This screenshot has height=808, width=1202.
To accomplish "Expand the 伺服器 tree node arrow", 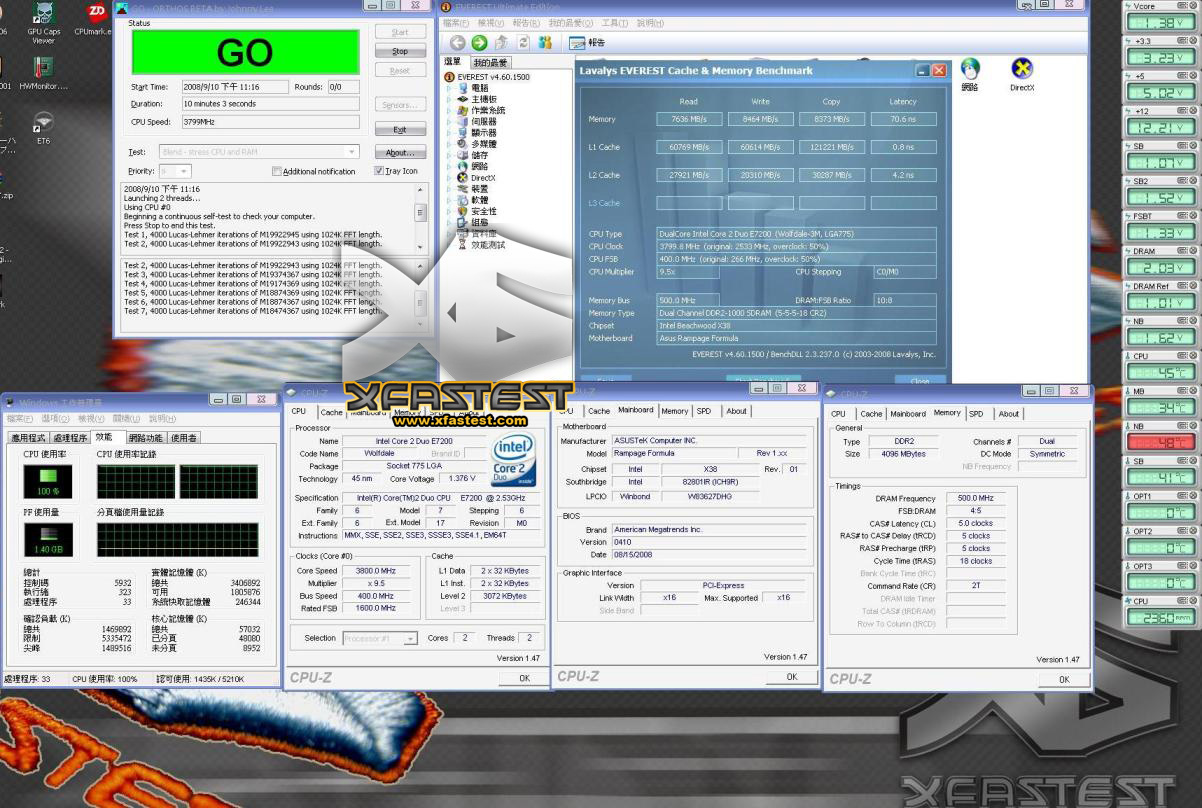I will click(x=449, y=121).
